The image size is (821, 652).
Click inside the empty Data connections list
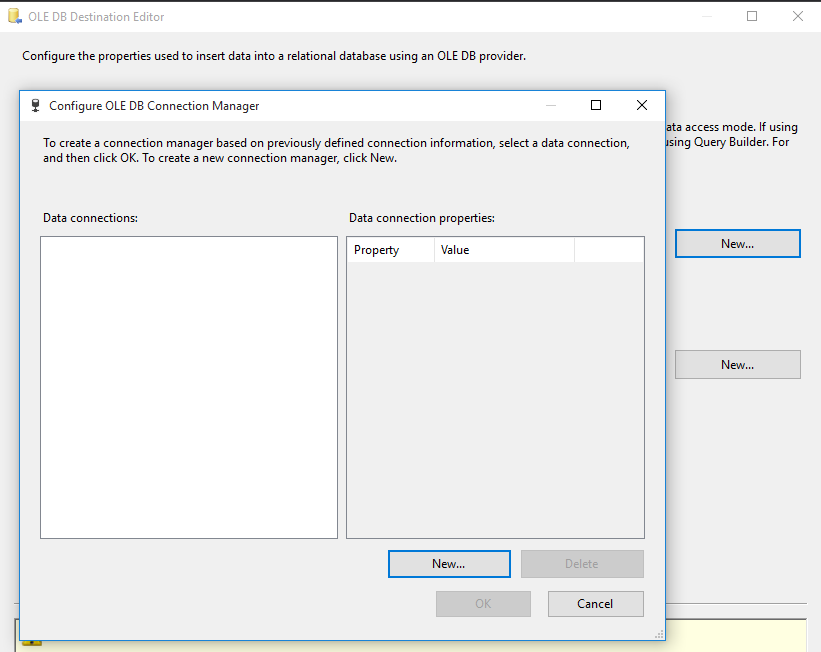click(x=188, y=387)
